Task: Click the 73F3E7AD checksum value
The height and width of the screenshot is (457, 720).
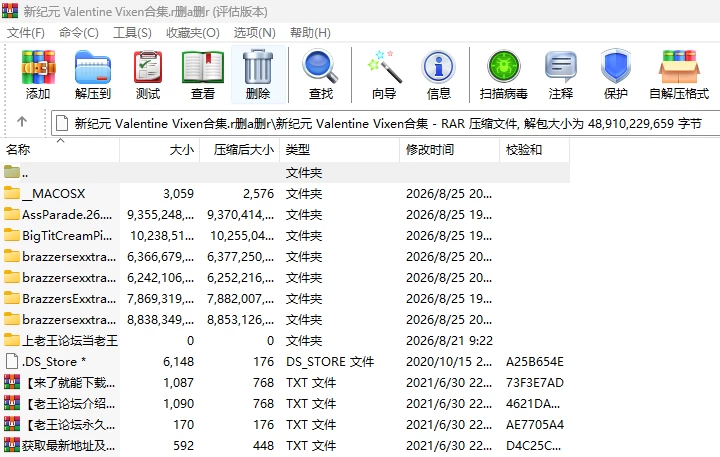Action: (x=534, y=383)
